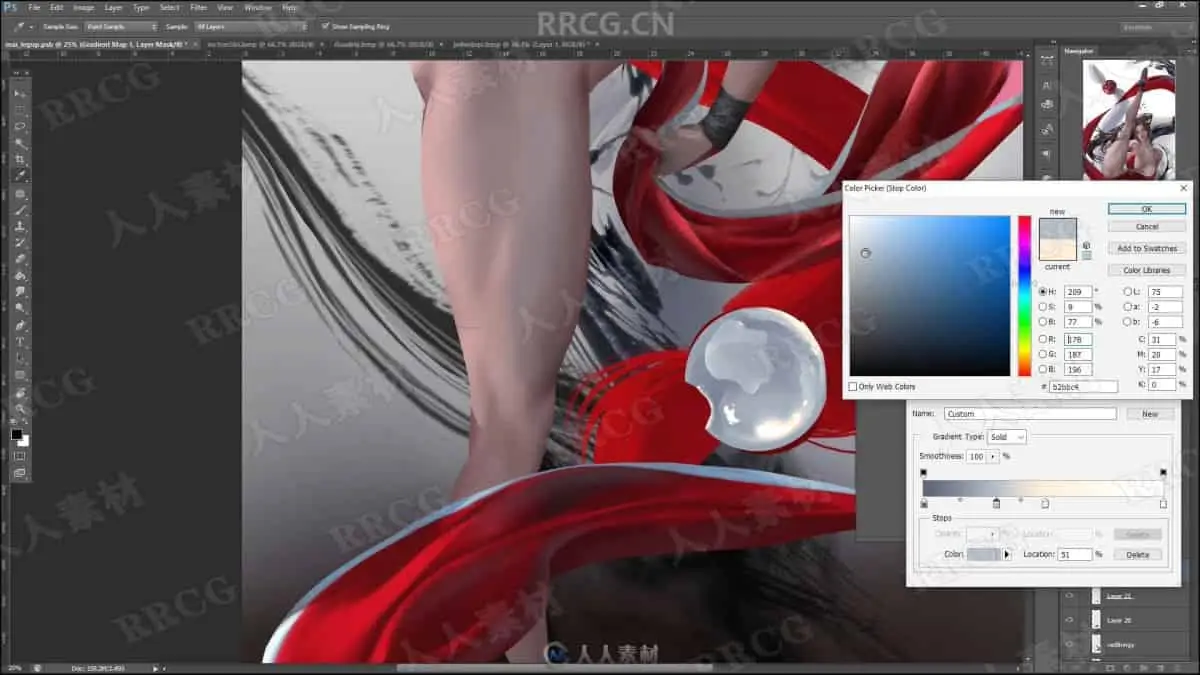Click the vertical hue slider strip
The image size is (1200, 675).
click(1024, 296)
